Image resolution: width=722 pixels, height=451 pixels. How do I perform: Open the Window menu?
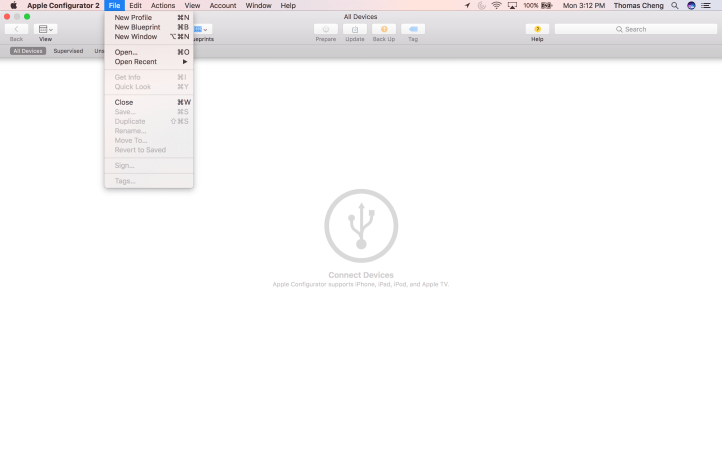[258, 6]
